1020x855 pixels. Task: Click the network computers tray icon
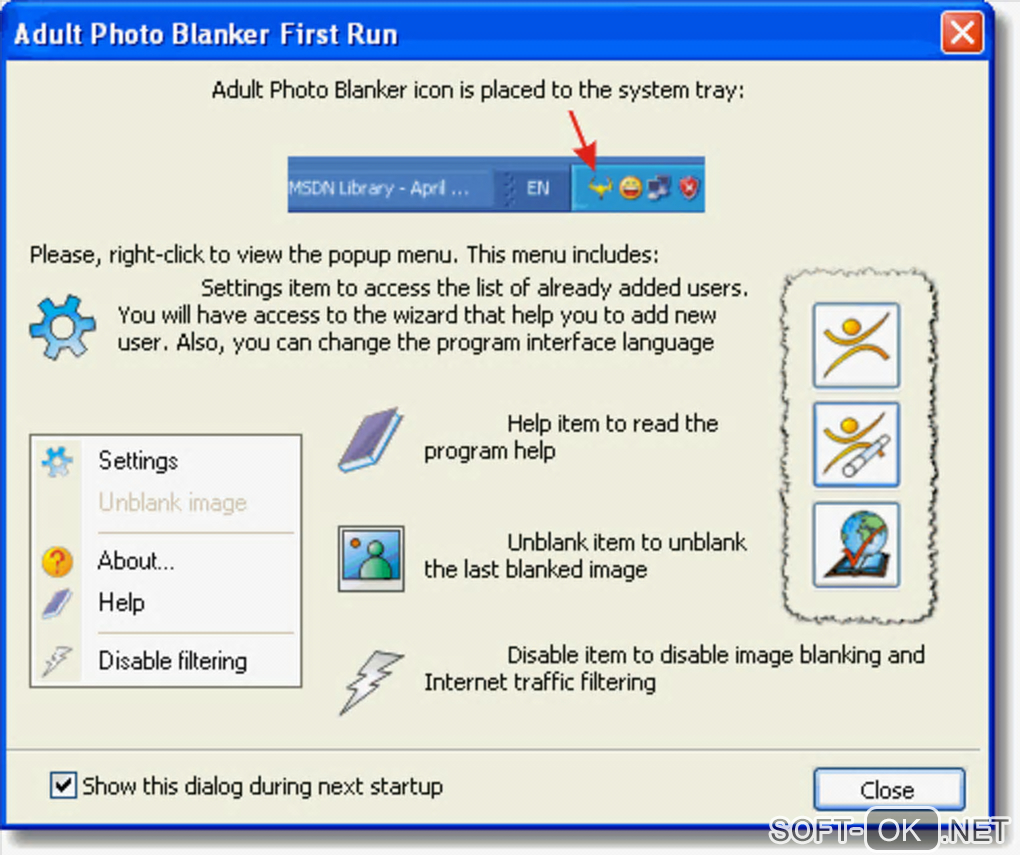coord(660,189)
